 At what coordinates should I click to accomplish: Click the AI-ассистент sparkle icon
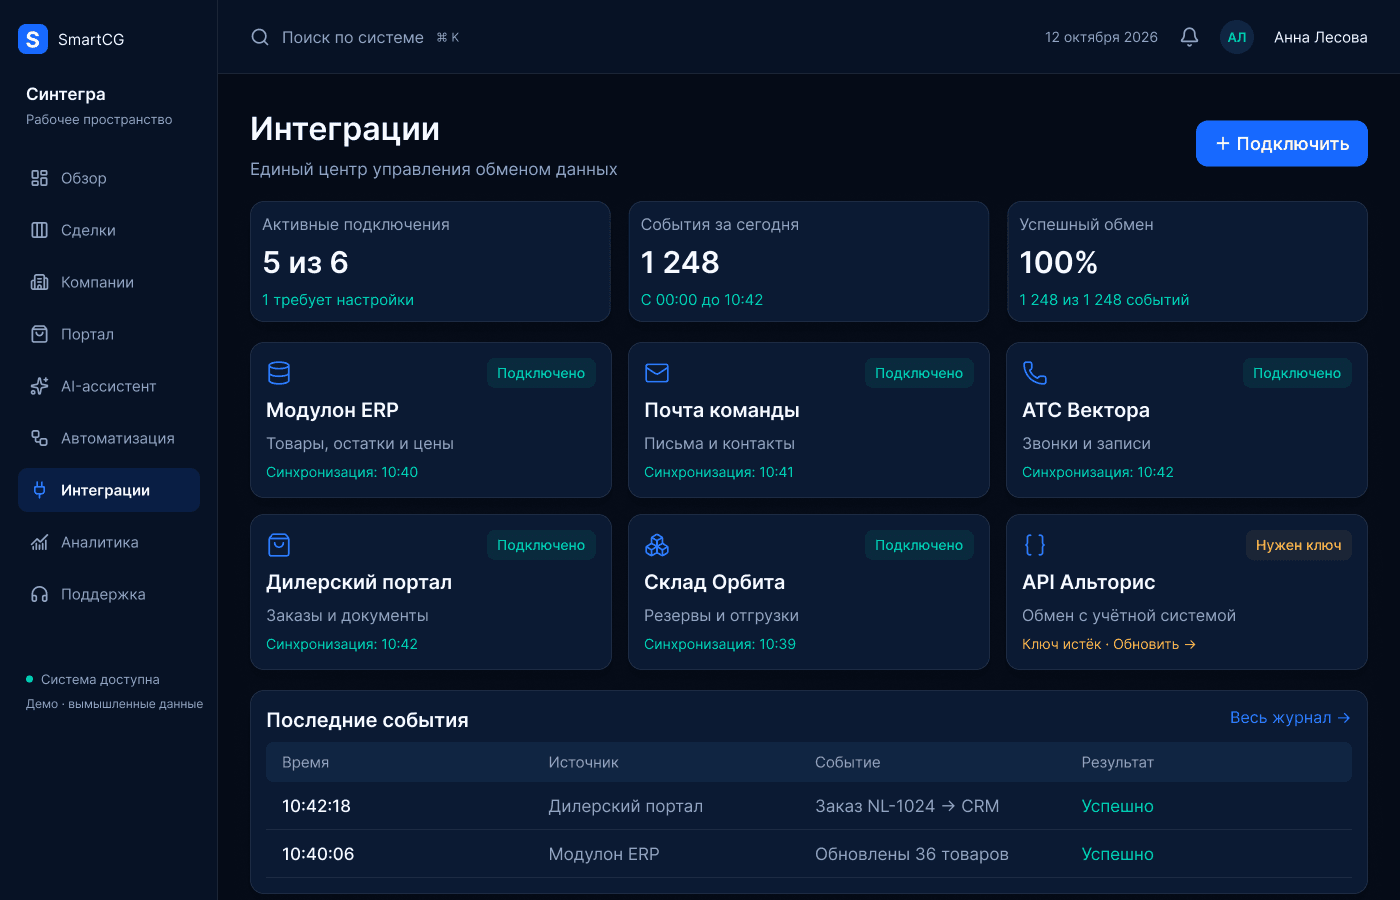[x=39, y=386]
